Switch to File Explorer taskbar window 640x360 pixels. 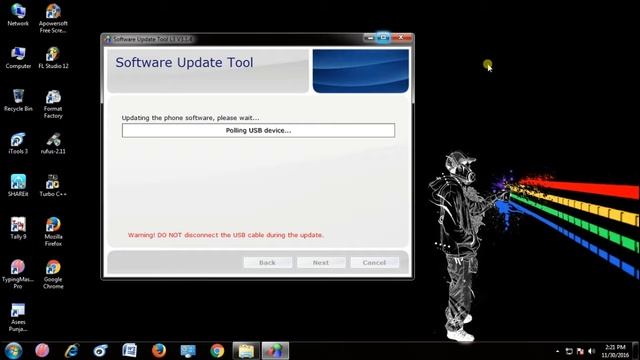click(x=246, y=351)
